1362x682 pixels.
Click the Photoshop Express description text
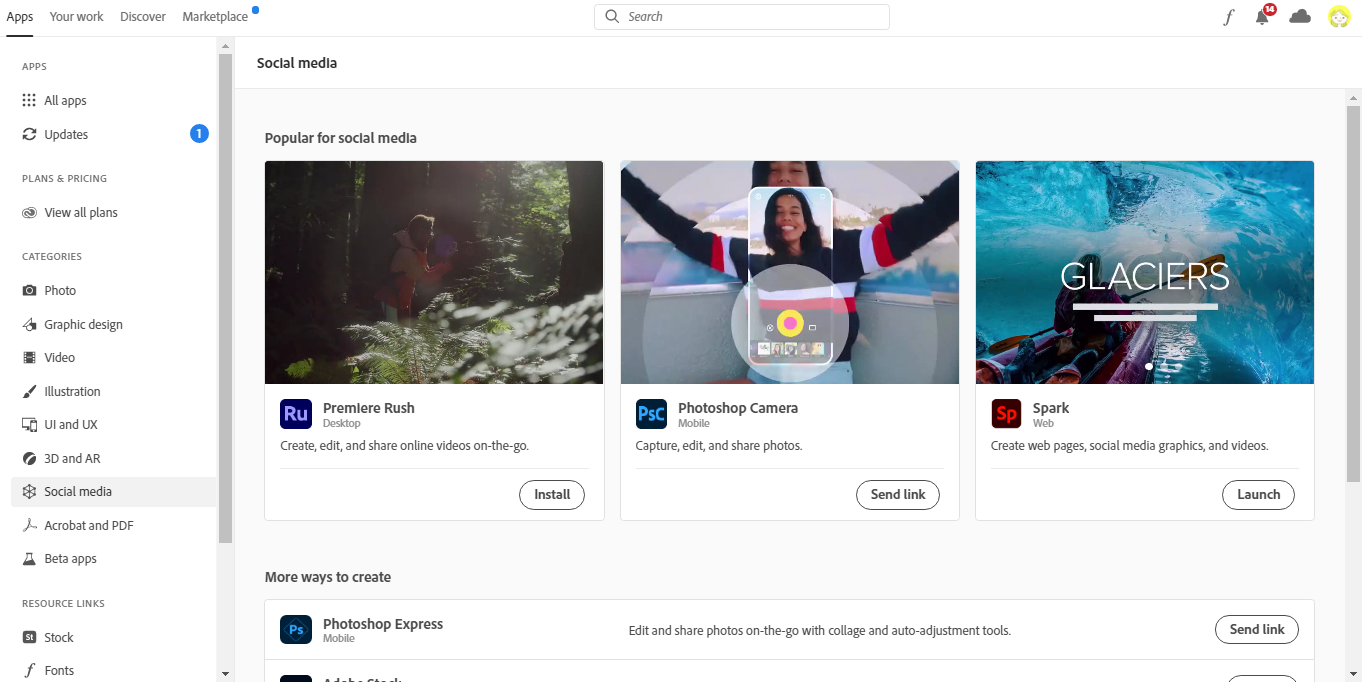(x=820, y=631)
